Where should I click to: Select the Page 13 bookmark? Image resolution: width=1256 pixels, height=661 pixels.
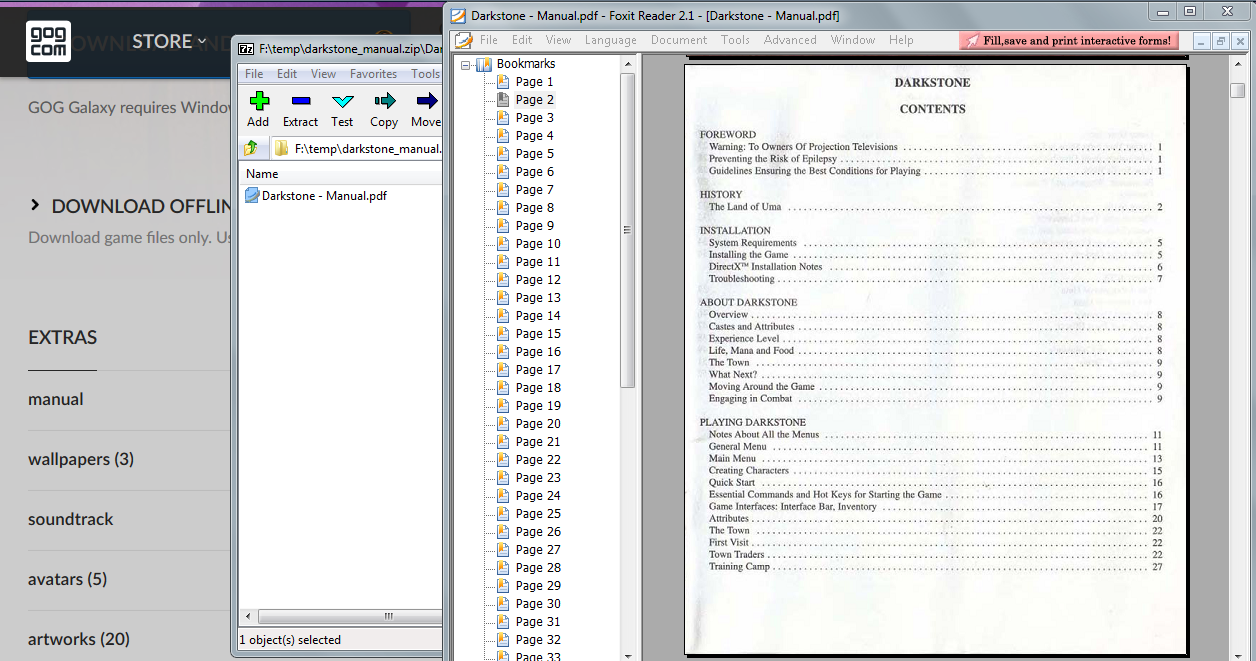click(x=538, y=298)
